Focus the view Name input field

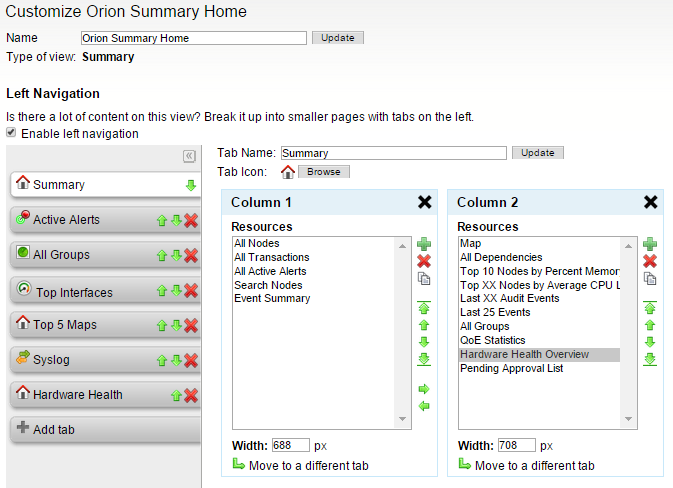194,38
